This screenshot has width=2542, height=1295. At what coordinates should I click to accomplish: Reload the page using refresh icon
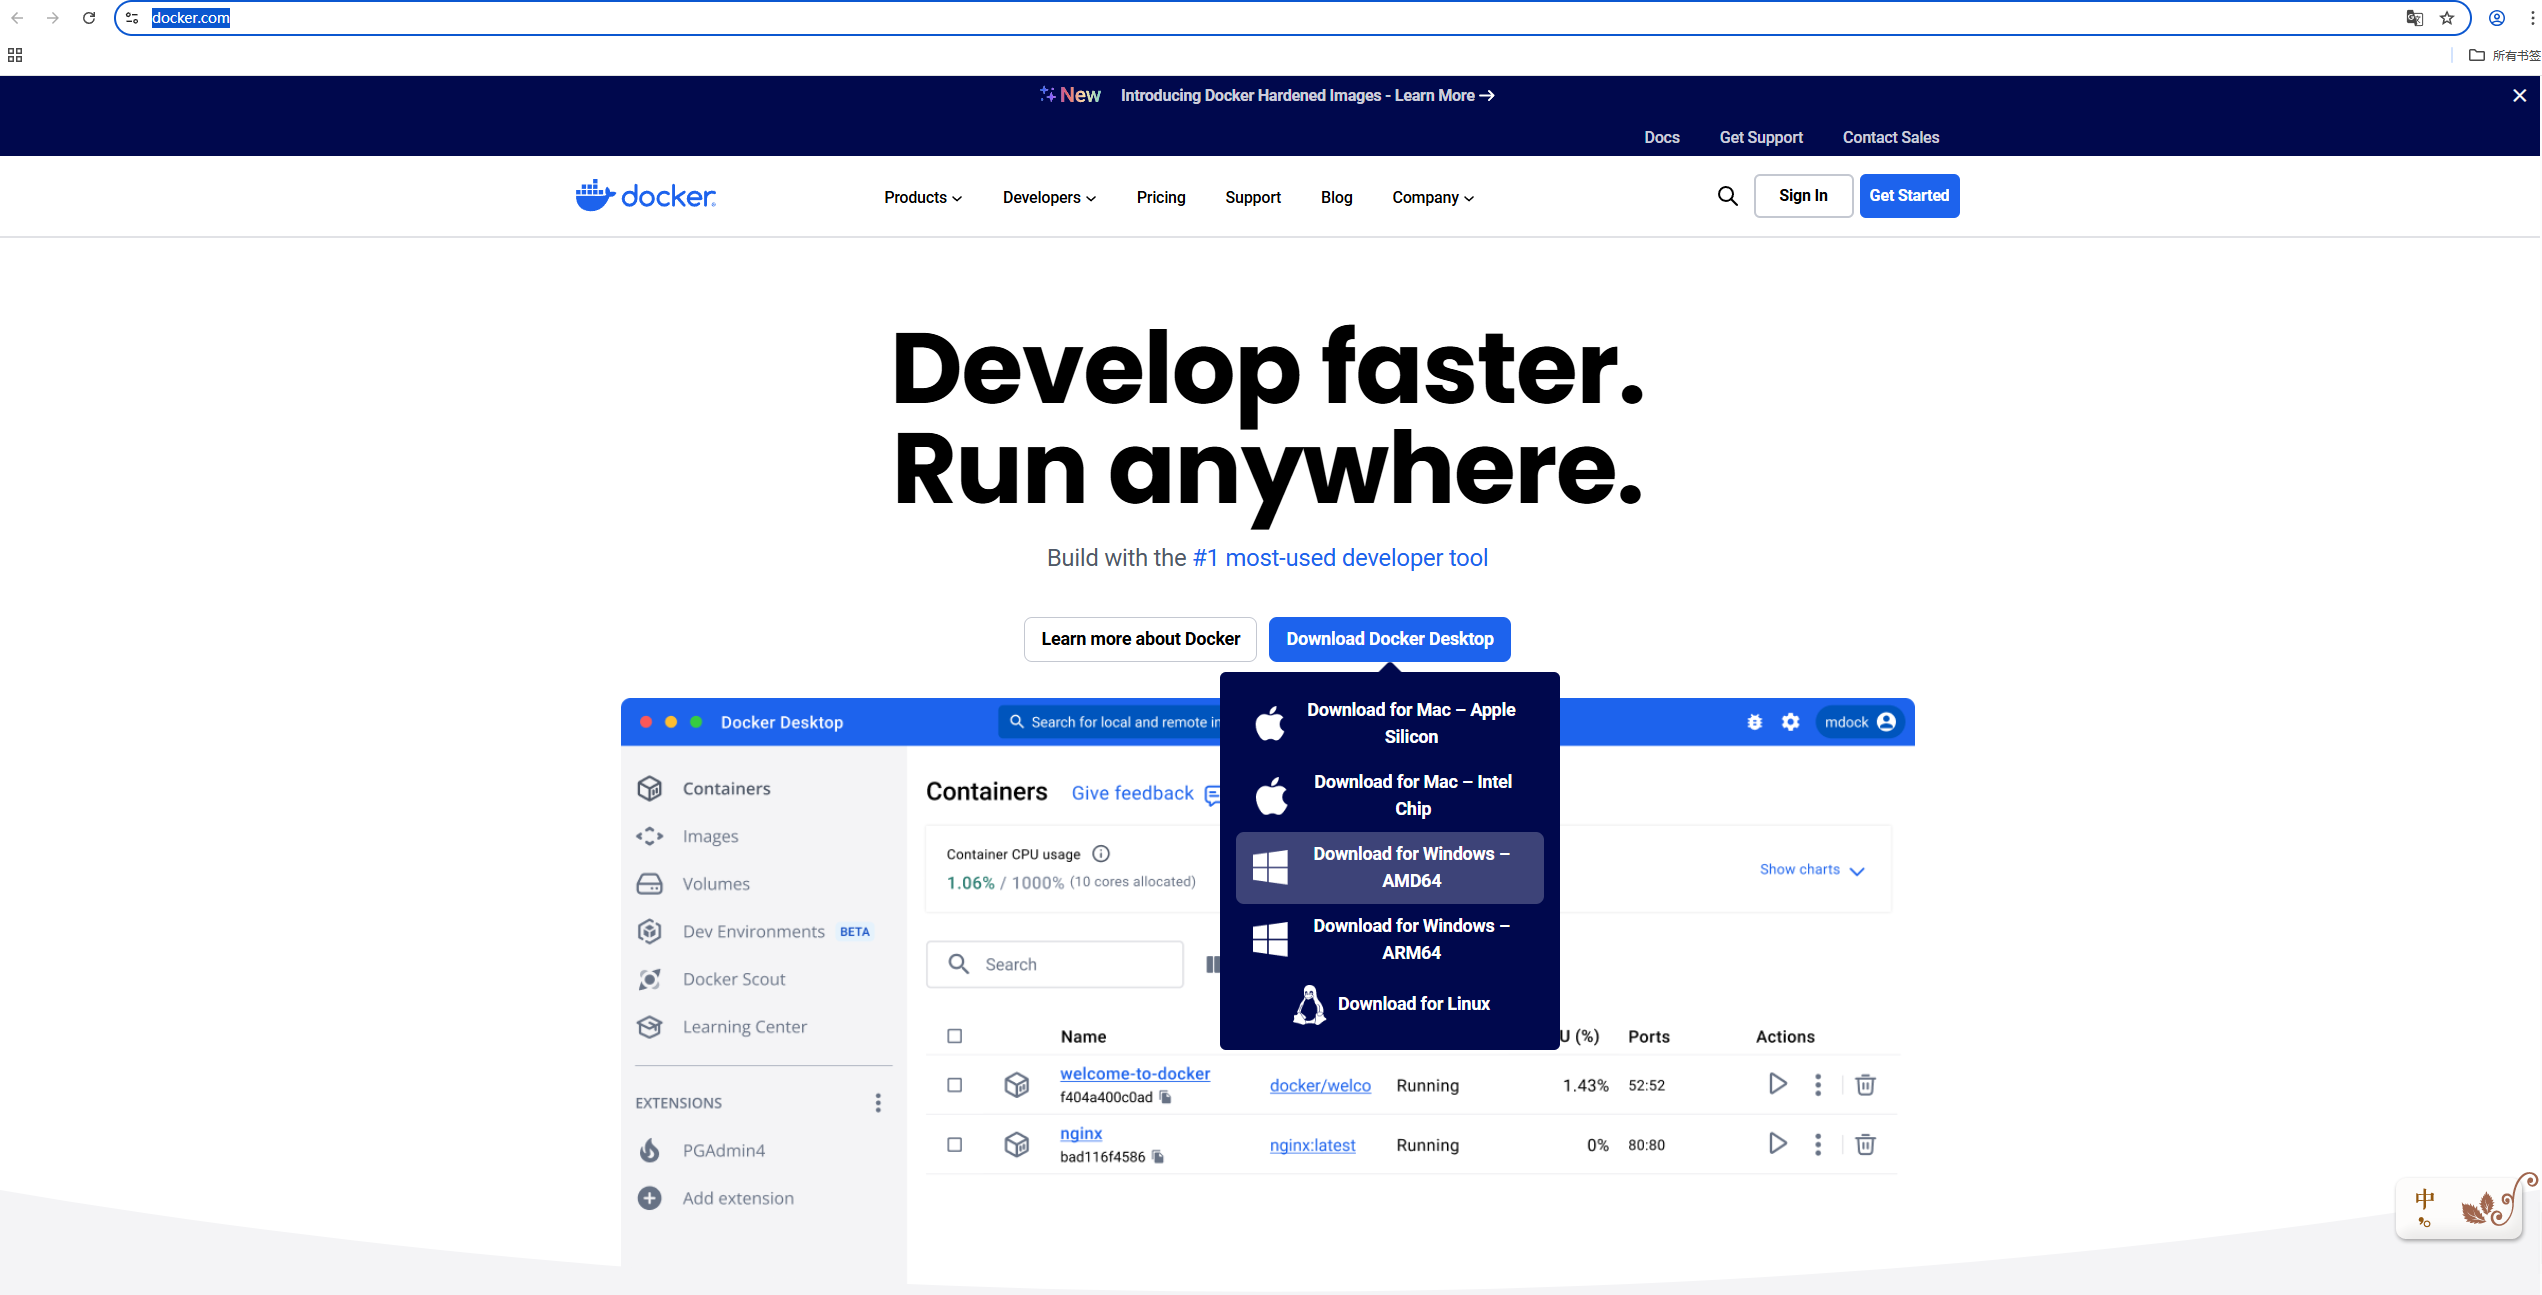pos(89,18)
